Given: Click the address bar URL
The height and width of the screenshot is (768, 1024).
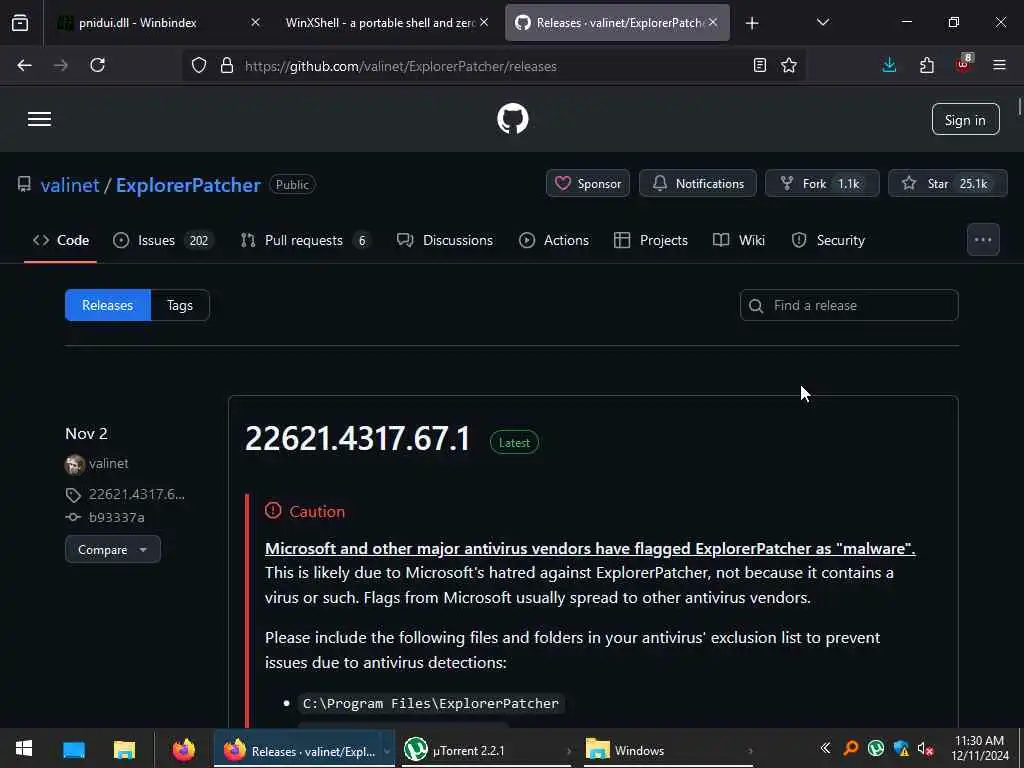Looking at the screenshot, I should pos(401,66).
